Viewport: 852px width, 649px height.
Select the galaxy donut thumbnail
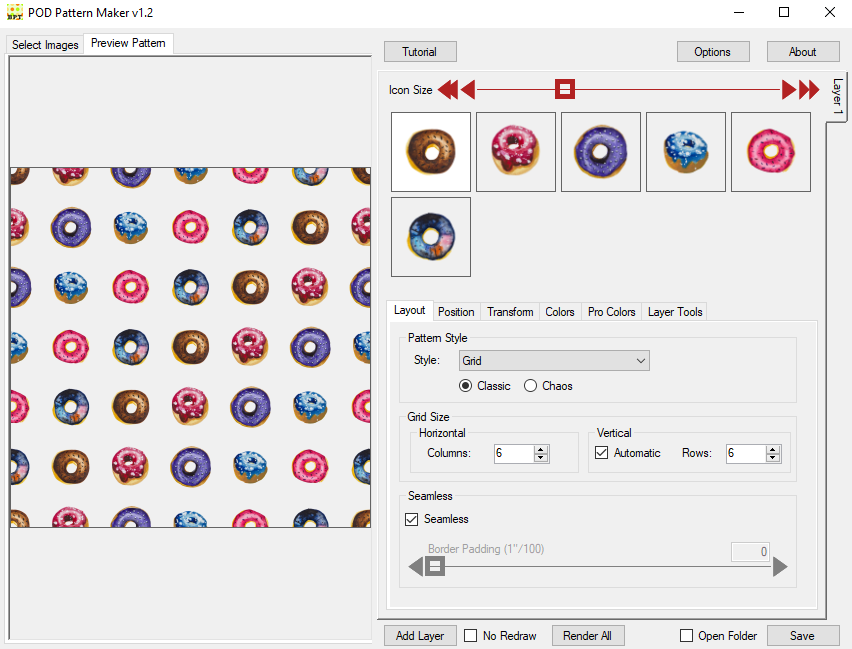[431, 237]
